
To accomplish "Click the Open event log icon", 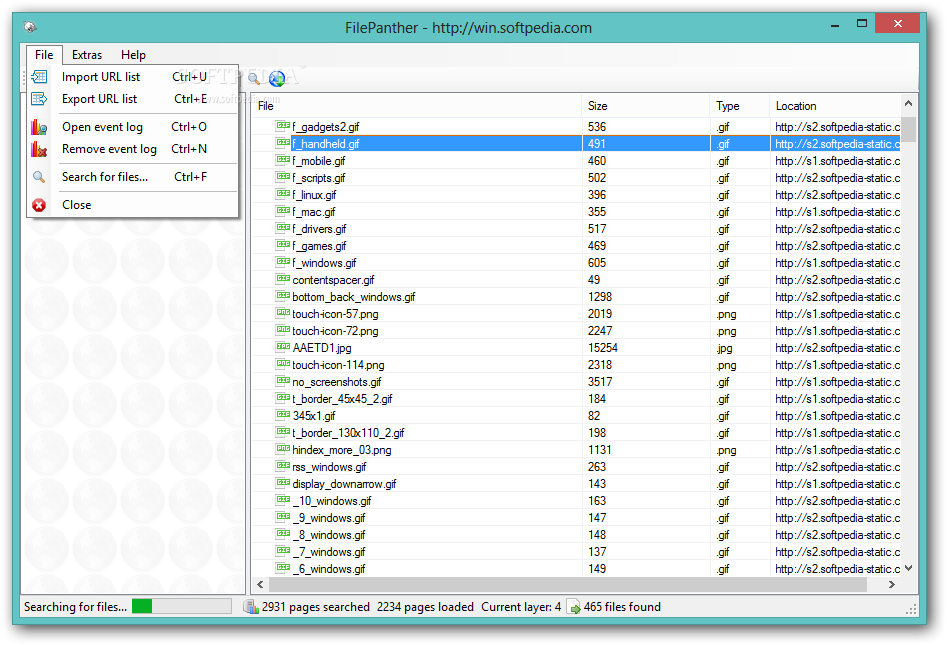I will click(39, 127).
